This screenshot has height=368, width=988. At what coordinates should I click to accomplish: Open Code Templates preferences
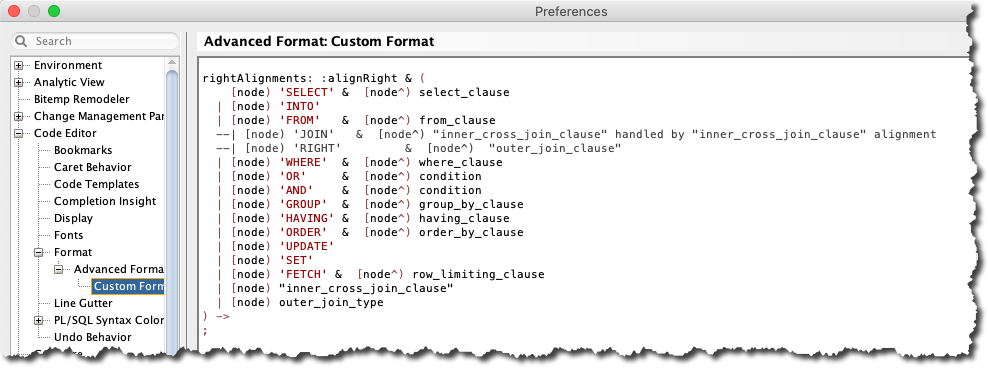click(x=96, y=185)
